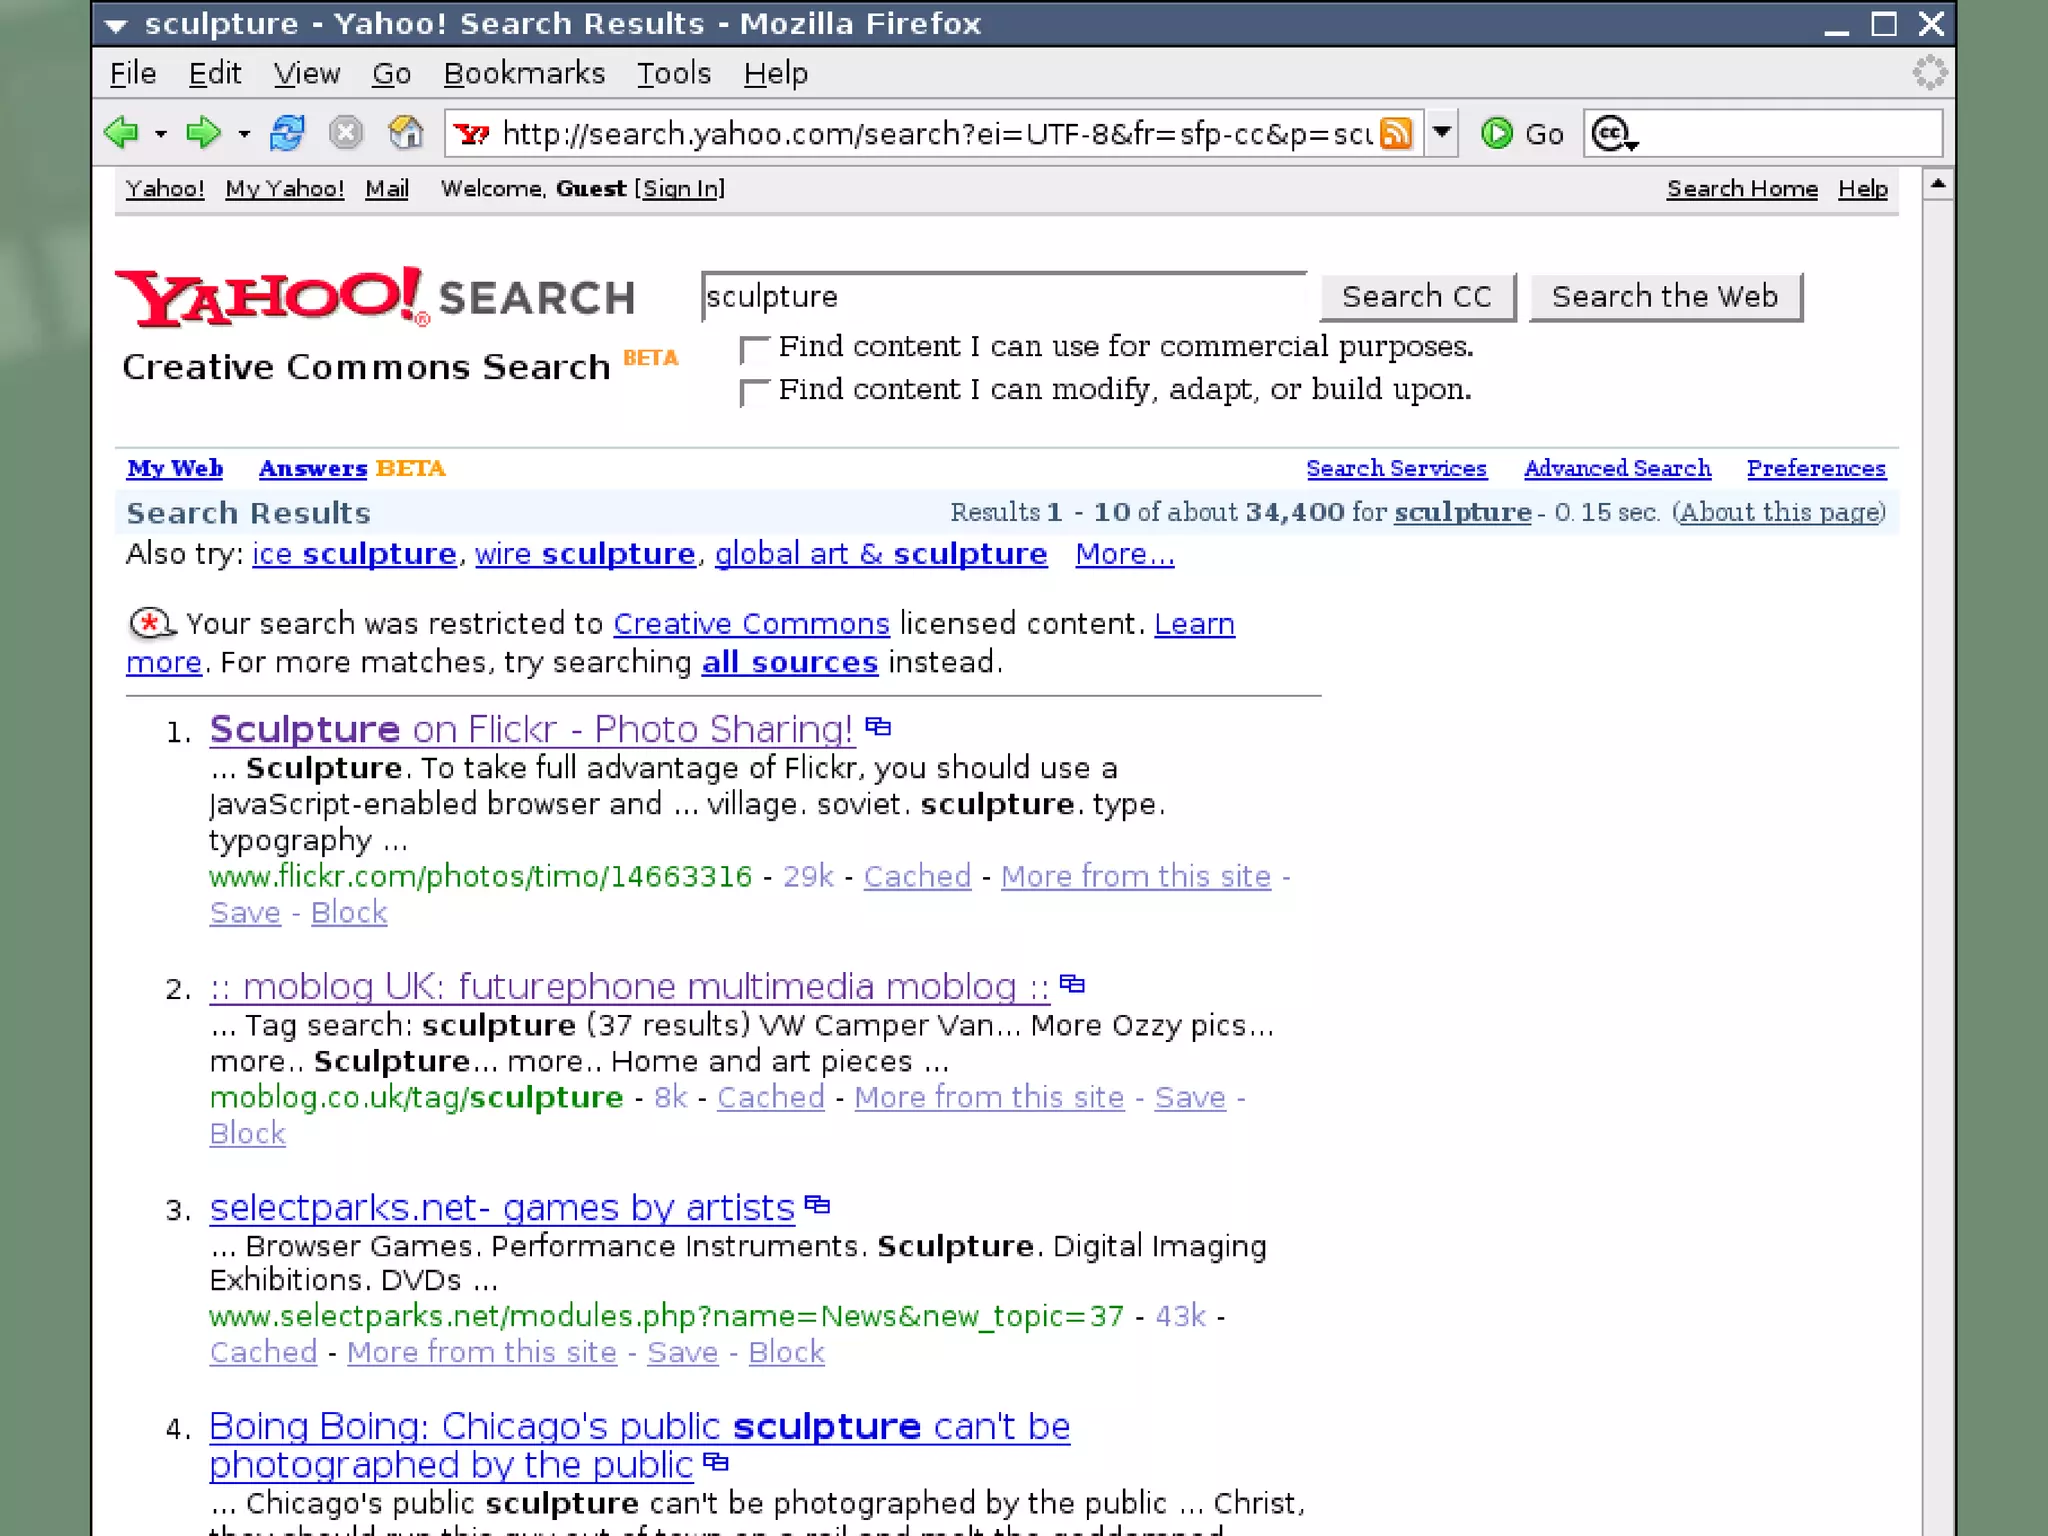Enable commercial purposes content checkbox
This screenshot has height=1536, width=2048.
[754, 349]
